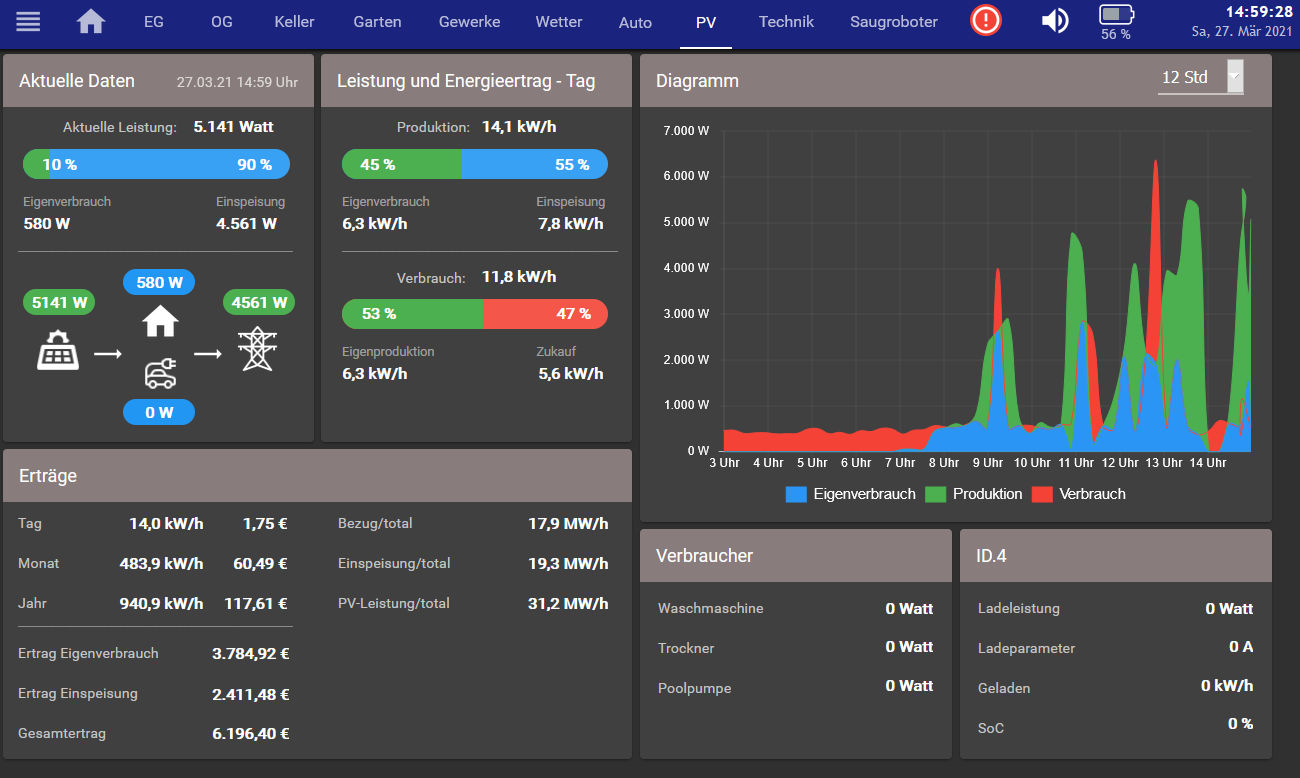Click the Zukauf 5,6 kW/h value
This screenshot has width=1300, height=778.
[570, 373]
